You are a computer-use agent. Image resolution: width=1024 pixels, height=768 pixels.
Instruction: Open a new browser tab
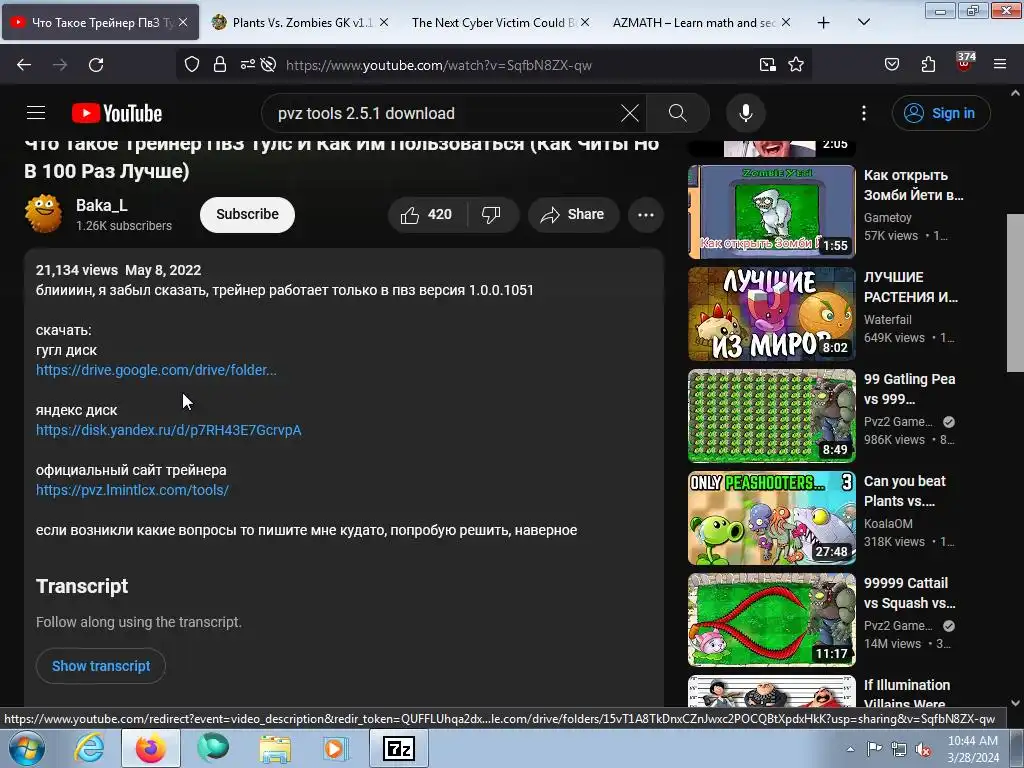tap(824, 23)
